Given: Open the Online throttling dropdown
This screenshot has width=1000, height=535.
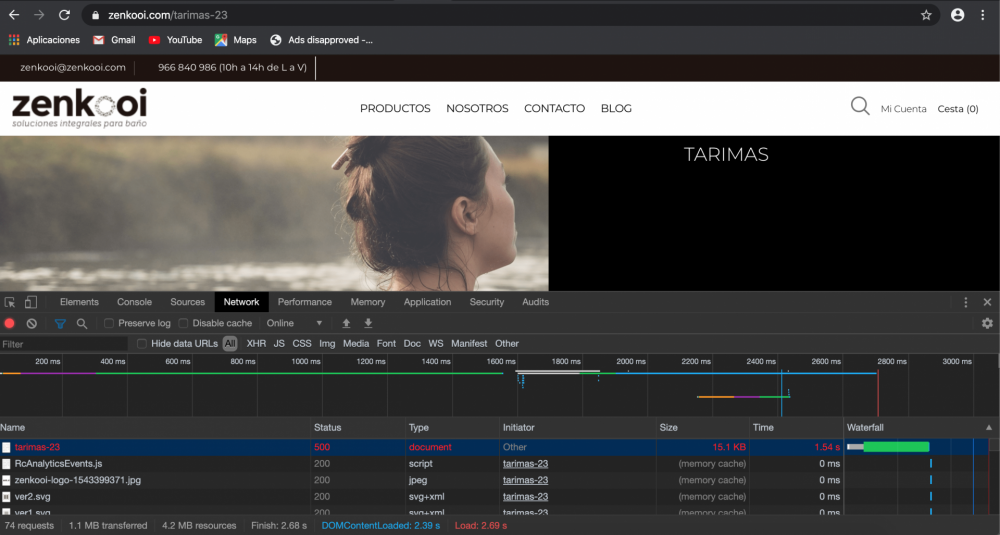Looking at the screenshot, I should 295,324.
